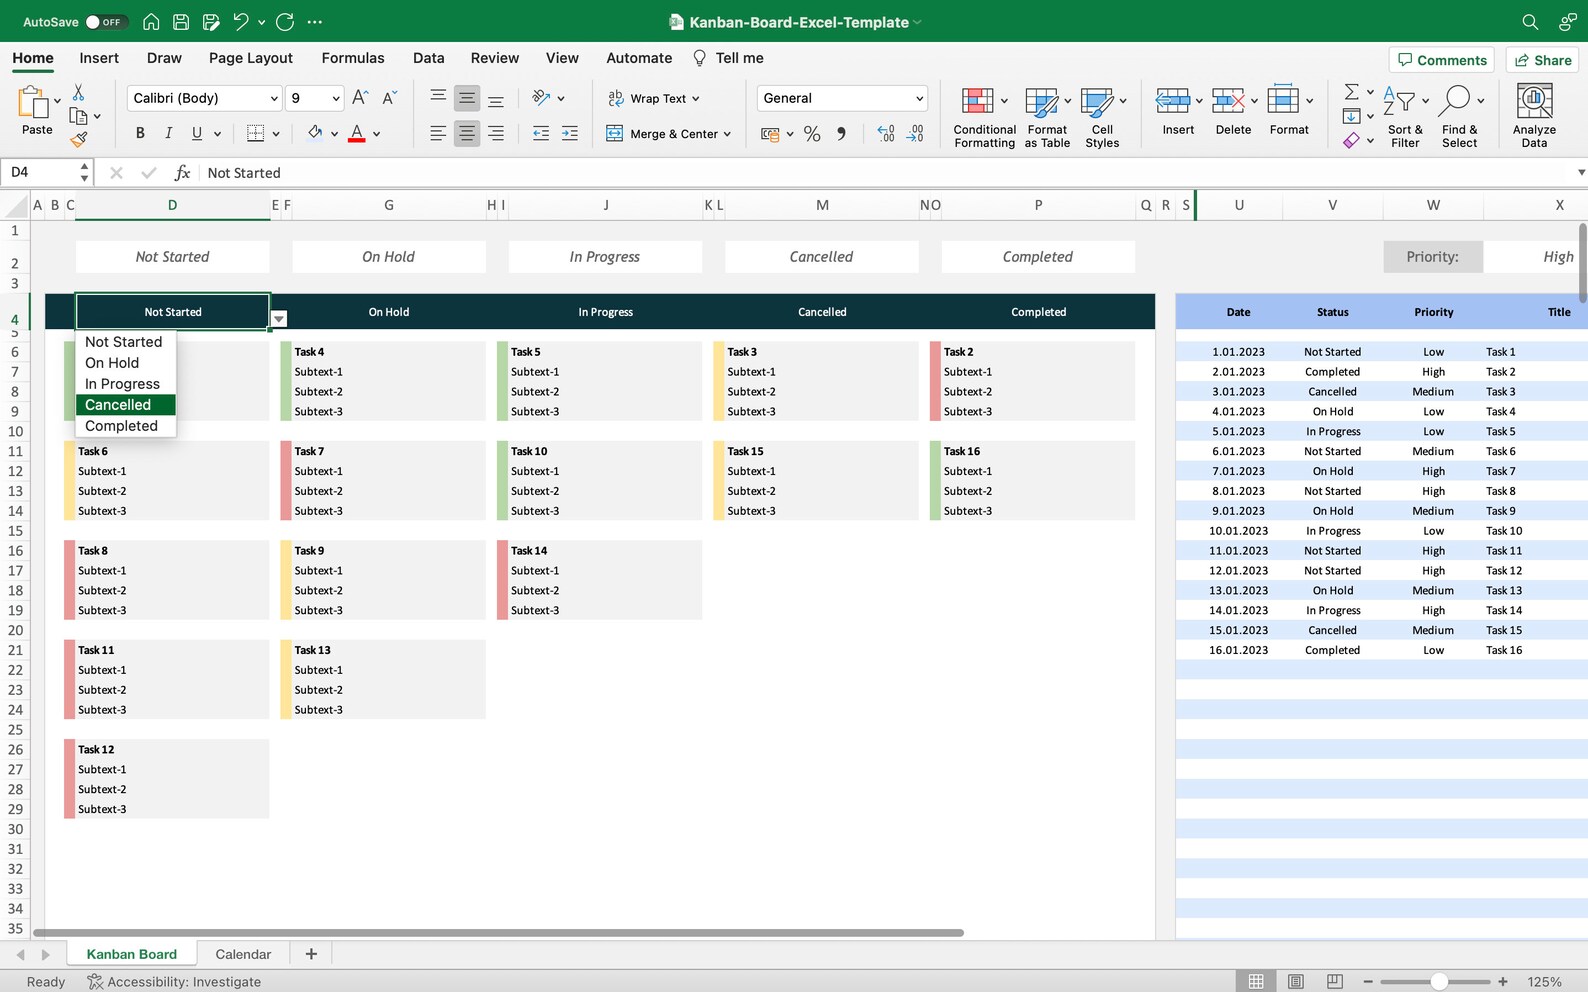Open the font size dropdown
The width and height of the screenshot is (1588, 992).
[336, 98]
